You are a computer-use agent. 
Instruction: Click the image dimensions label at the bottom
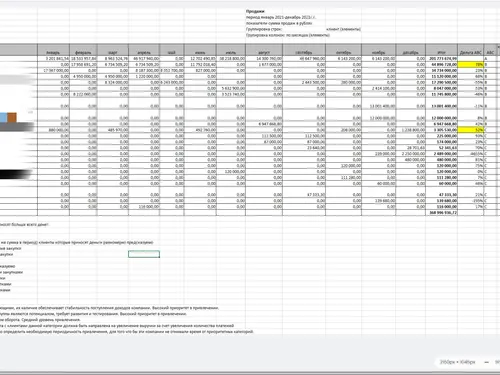[x=457, y=362]
